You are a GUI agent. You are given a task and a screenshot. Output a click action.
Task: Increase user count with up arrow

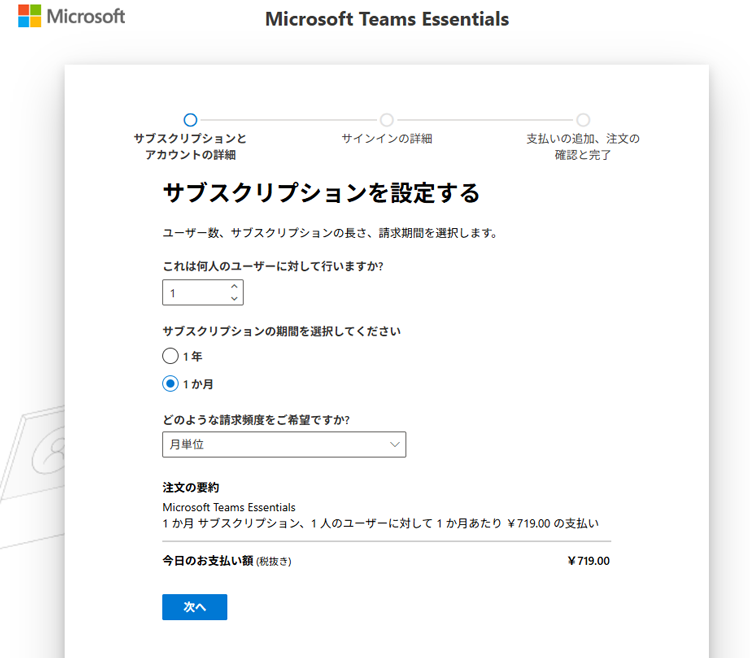tap(234, 286)
